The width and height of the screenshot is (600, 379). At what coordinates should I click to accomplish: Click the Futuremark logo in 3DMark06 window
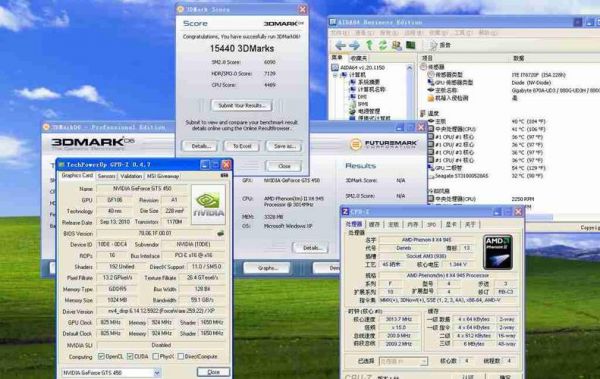[383, 144]
